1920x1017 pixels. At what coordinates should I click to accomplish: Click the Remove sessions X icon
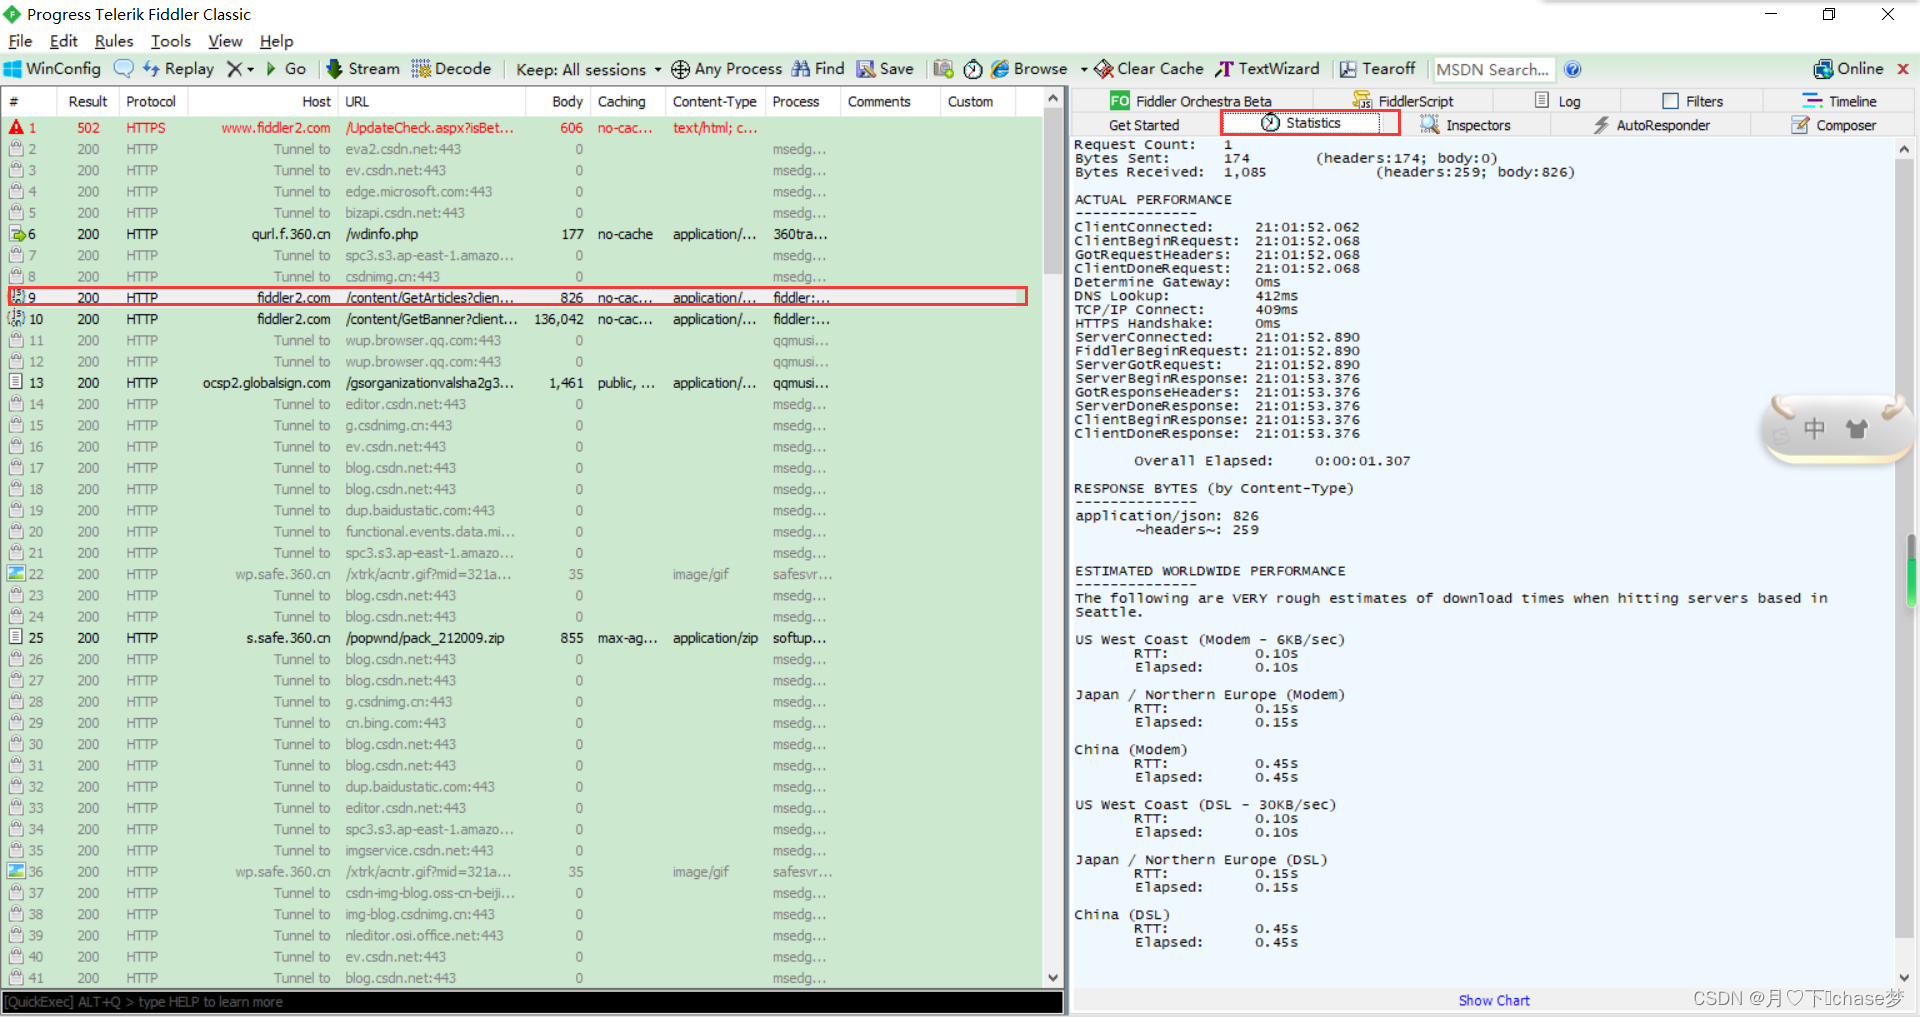[234, 69]
